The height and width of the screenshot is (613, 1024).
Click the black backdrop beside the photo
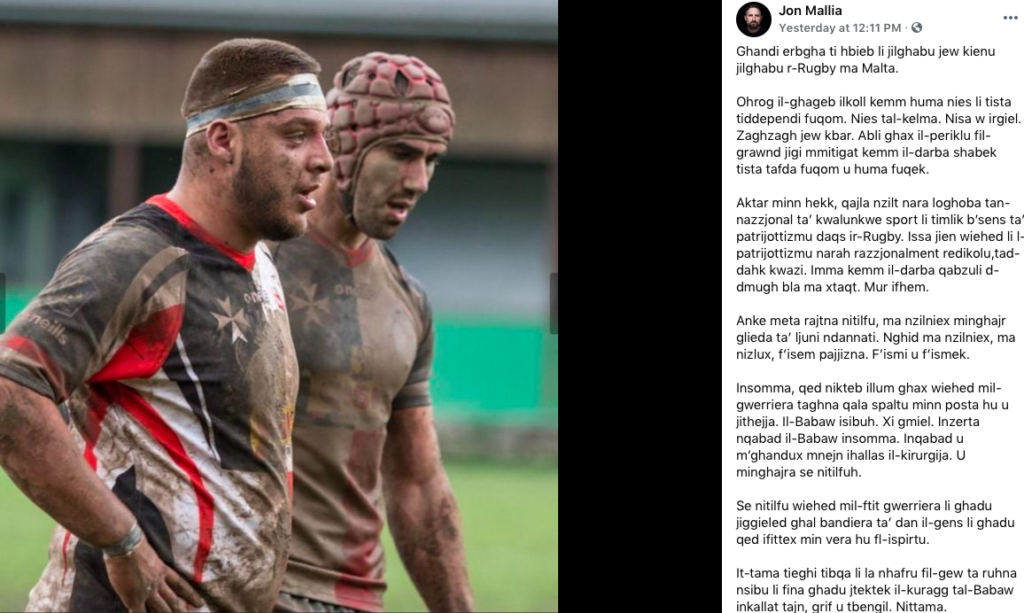click(x=640, y=306)
